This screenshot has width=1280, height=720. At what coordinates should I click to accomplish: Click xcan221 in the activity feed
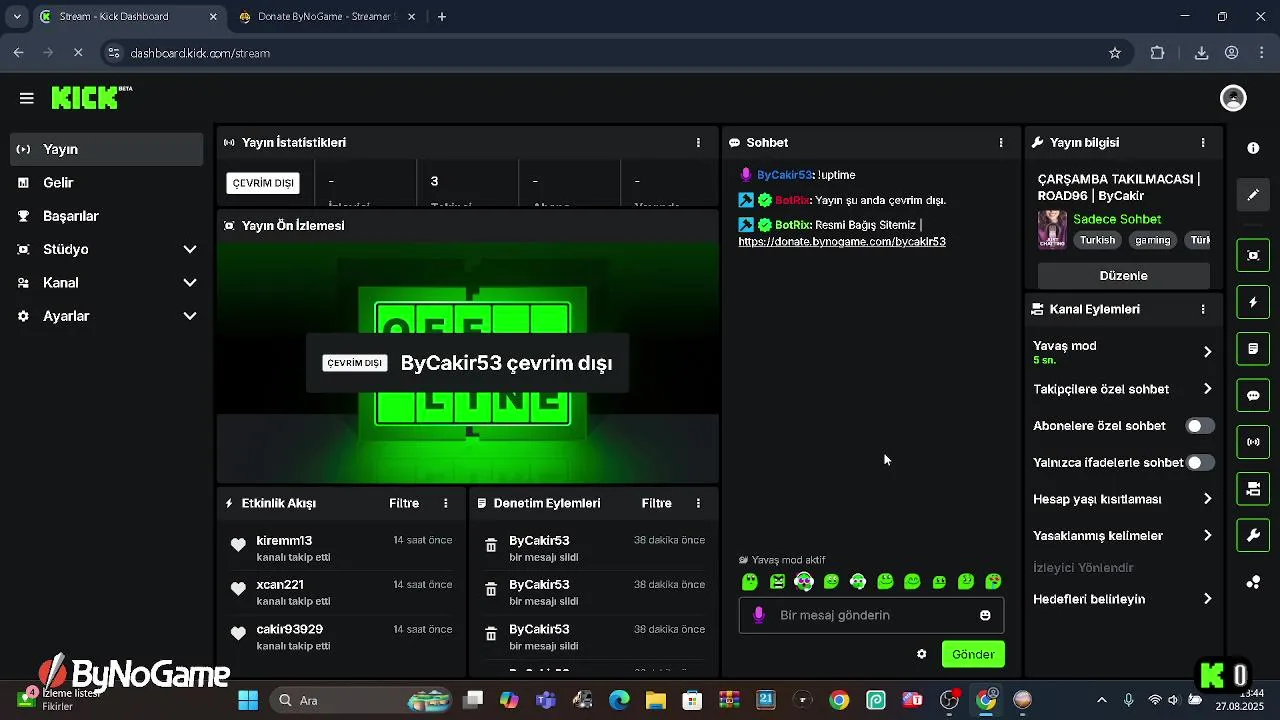click(280, 585)
